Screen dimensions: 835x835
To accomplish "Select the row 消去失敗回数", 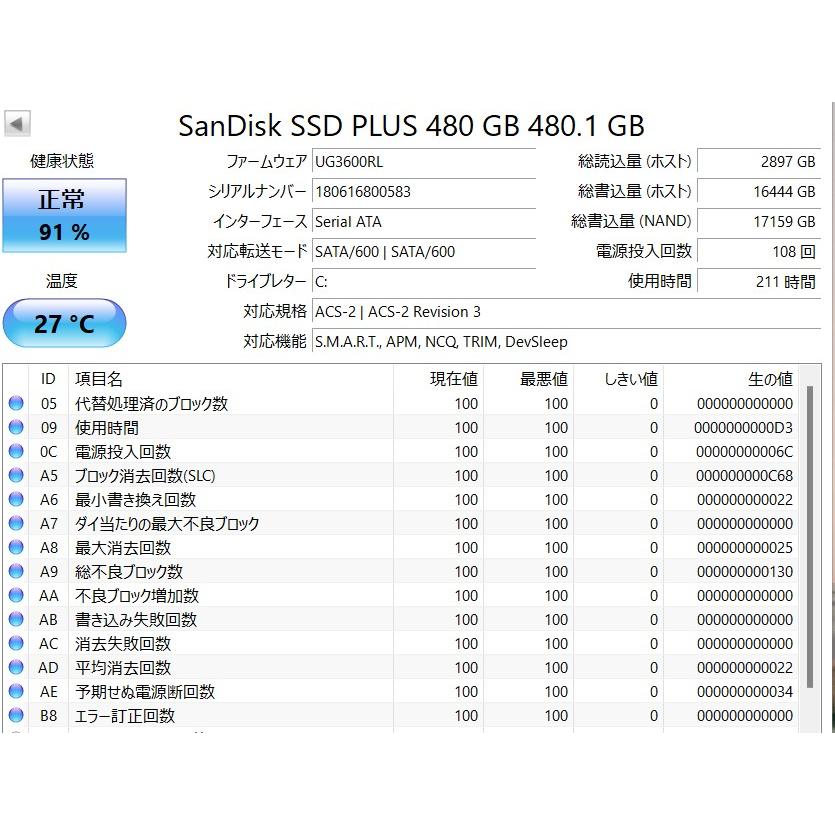I will coord(401,643).
